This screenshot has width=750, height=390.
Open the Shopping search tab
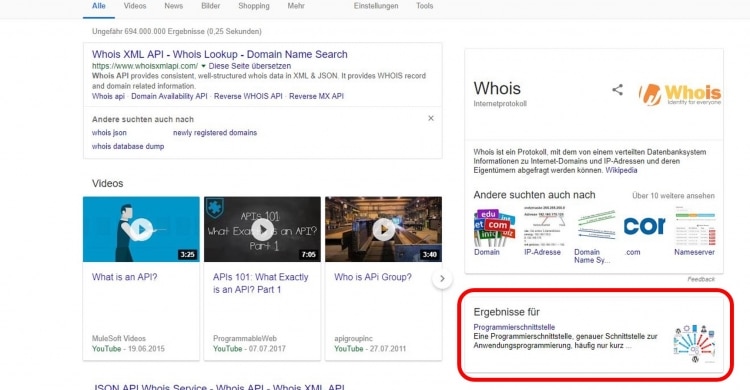tap(254, 6)
